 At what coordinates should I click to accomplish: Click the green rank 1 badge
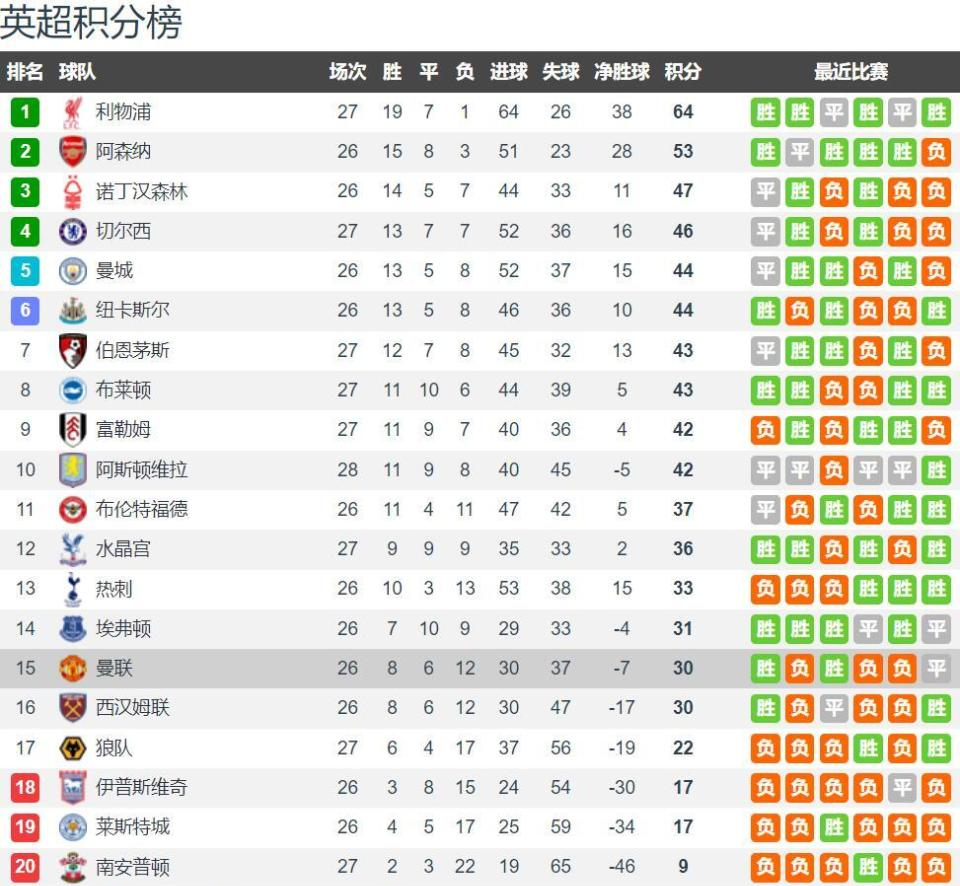click(x=25, y=112)
